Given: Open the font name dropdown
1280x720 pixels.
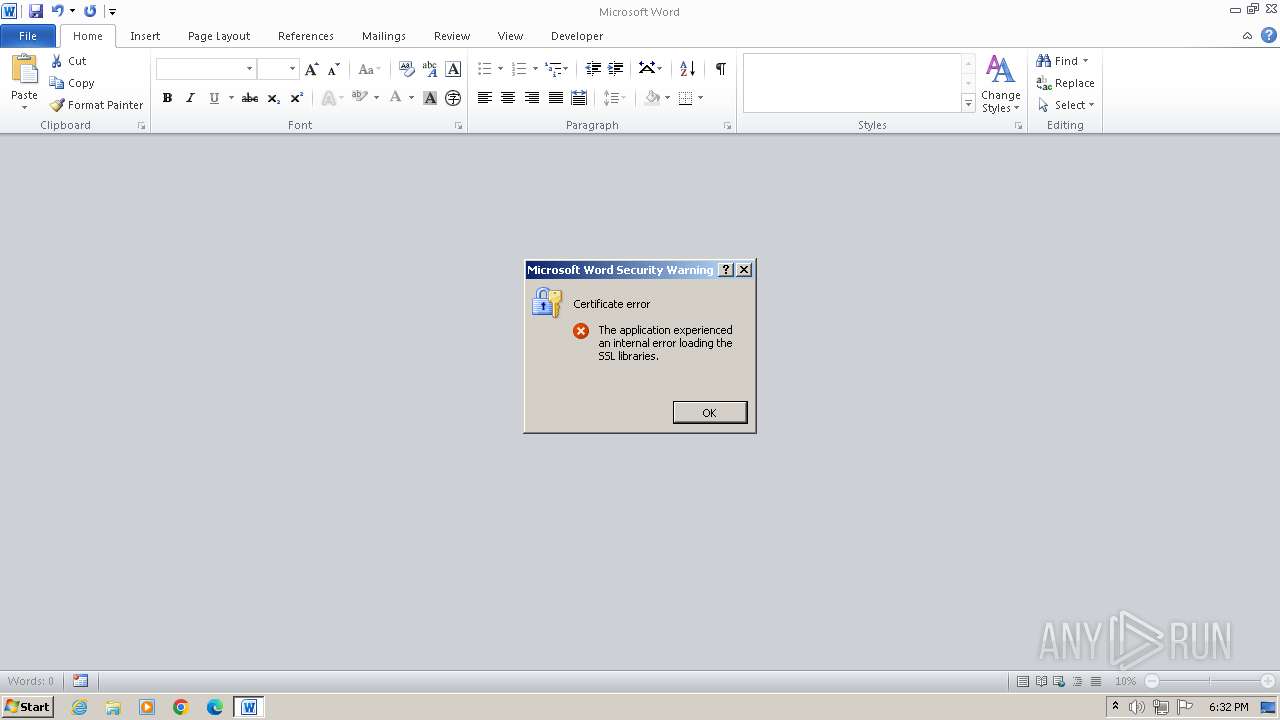Looking at the screenshot, I should click(x=249, y=69).
